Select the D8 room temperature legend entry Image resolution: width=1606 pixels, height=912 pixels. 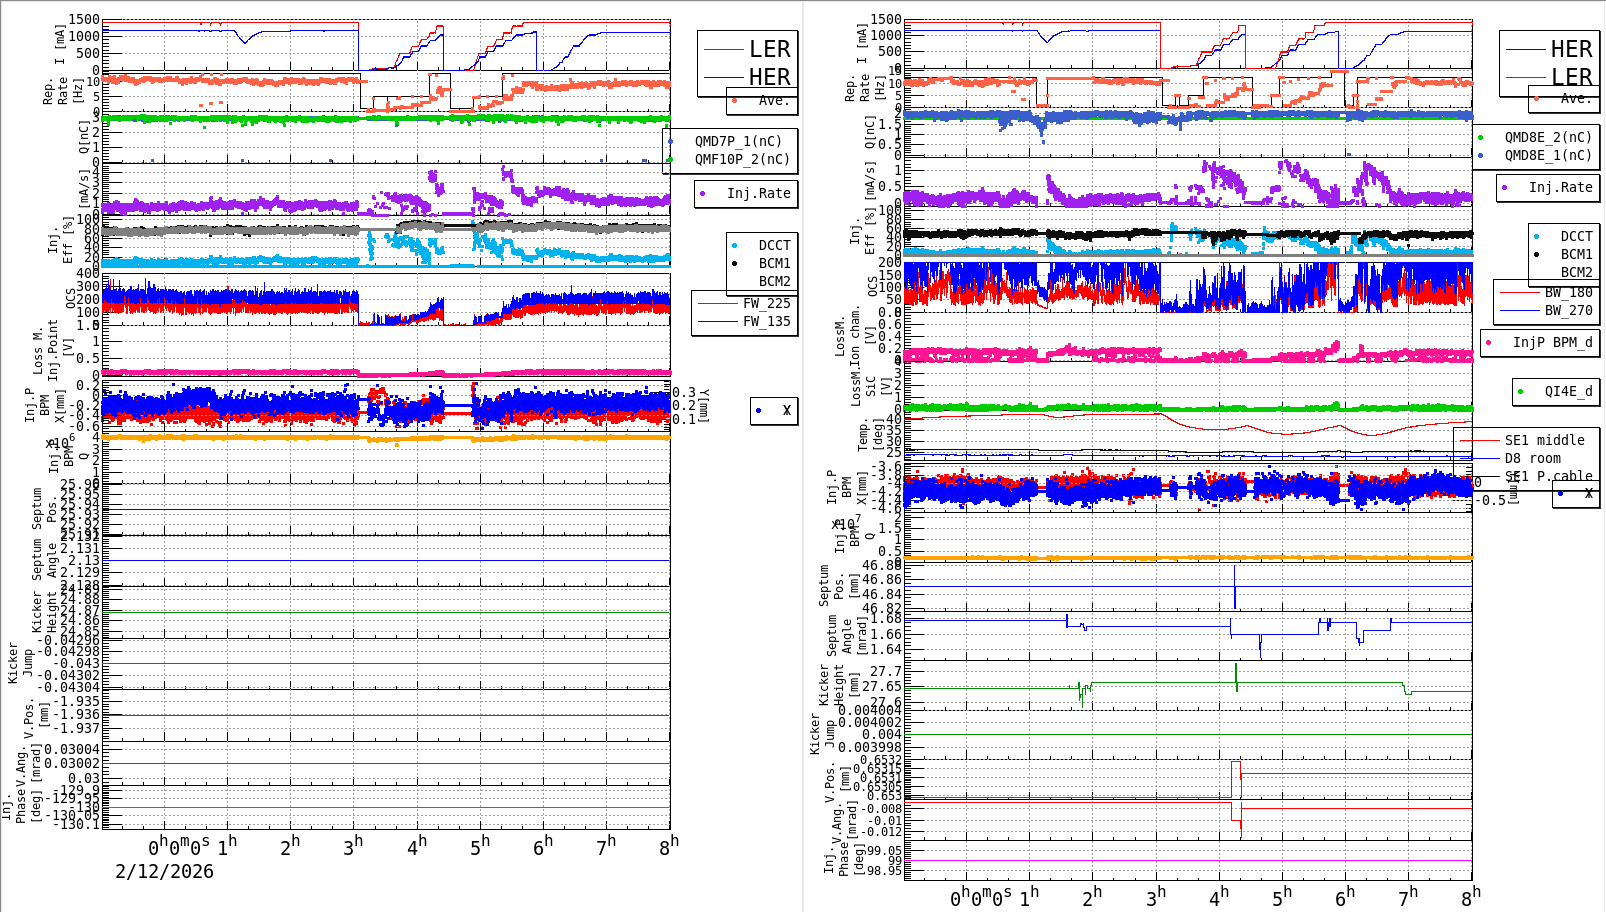pos(1532,458)
